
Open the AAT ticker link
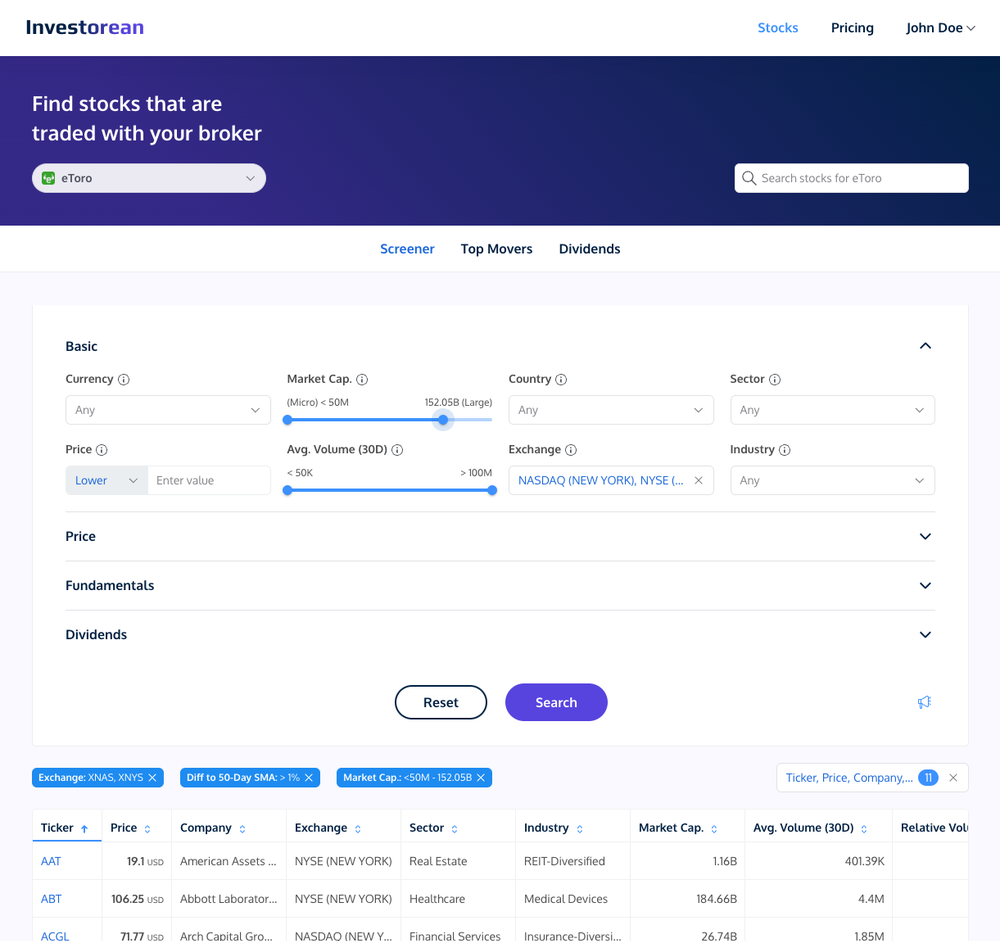50,861
